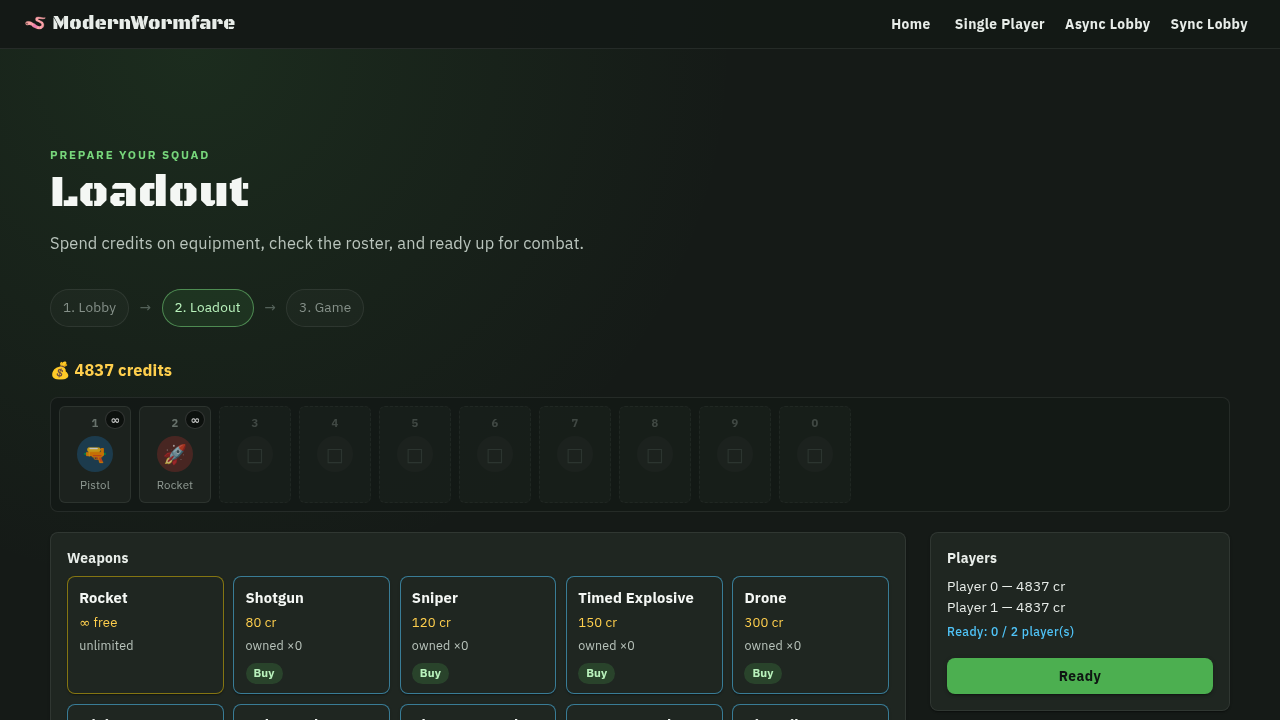1280x720 pixels.
Task: Click the Sniper weapon card title
Action: pyautogui.click(x=435, y=598)
